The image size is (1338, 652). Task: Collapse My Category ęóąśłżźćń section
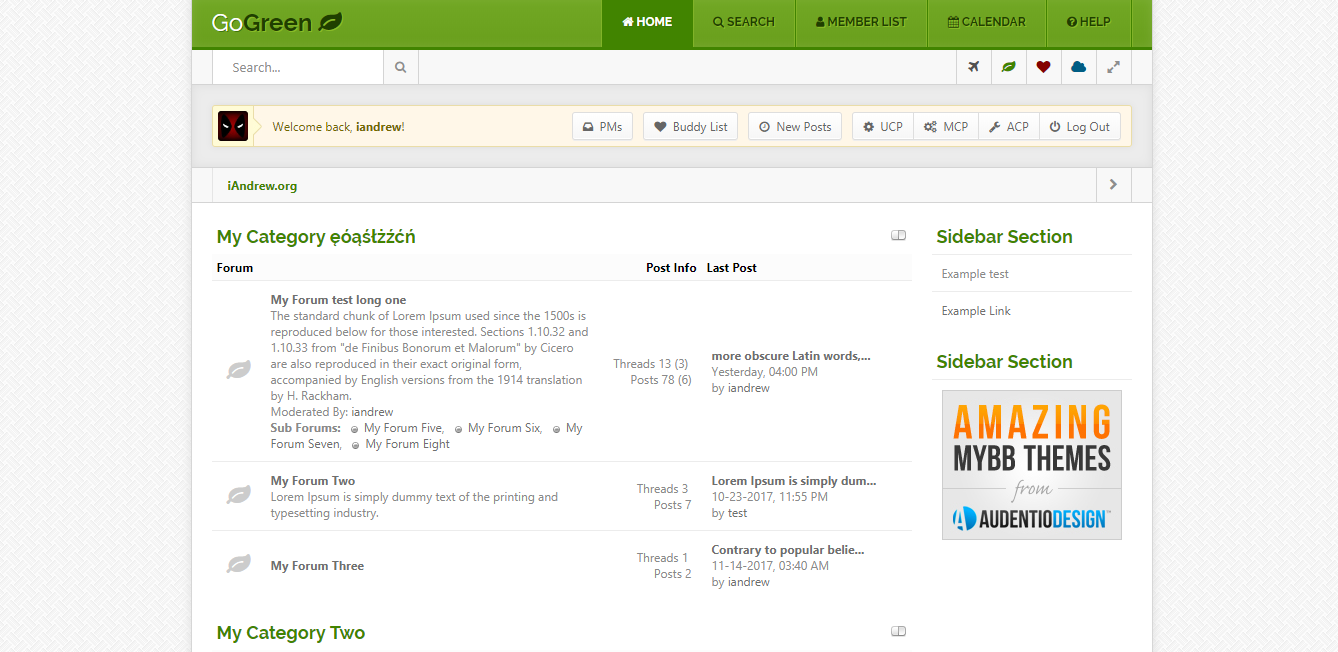(898, 236)
